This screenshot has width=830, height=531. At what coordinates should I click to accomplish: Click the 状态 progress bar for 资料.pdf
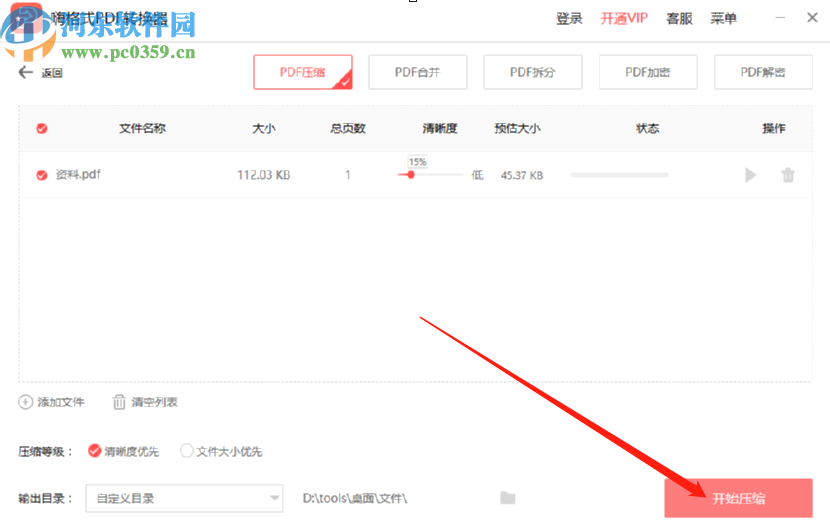point(619,175)
